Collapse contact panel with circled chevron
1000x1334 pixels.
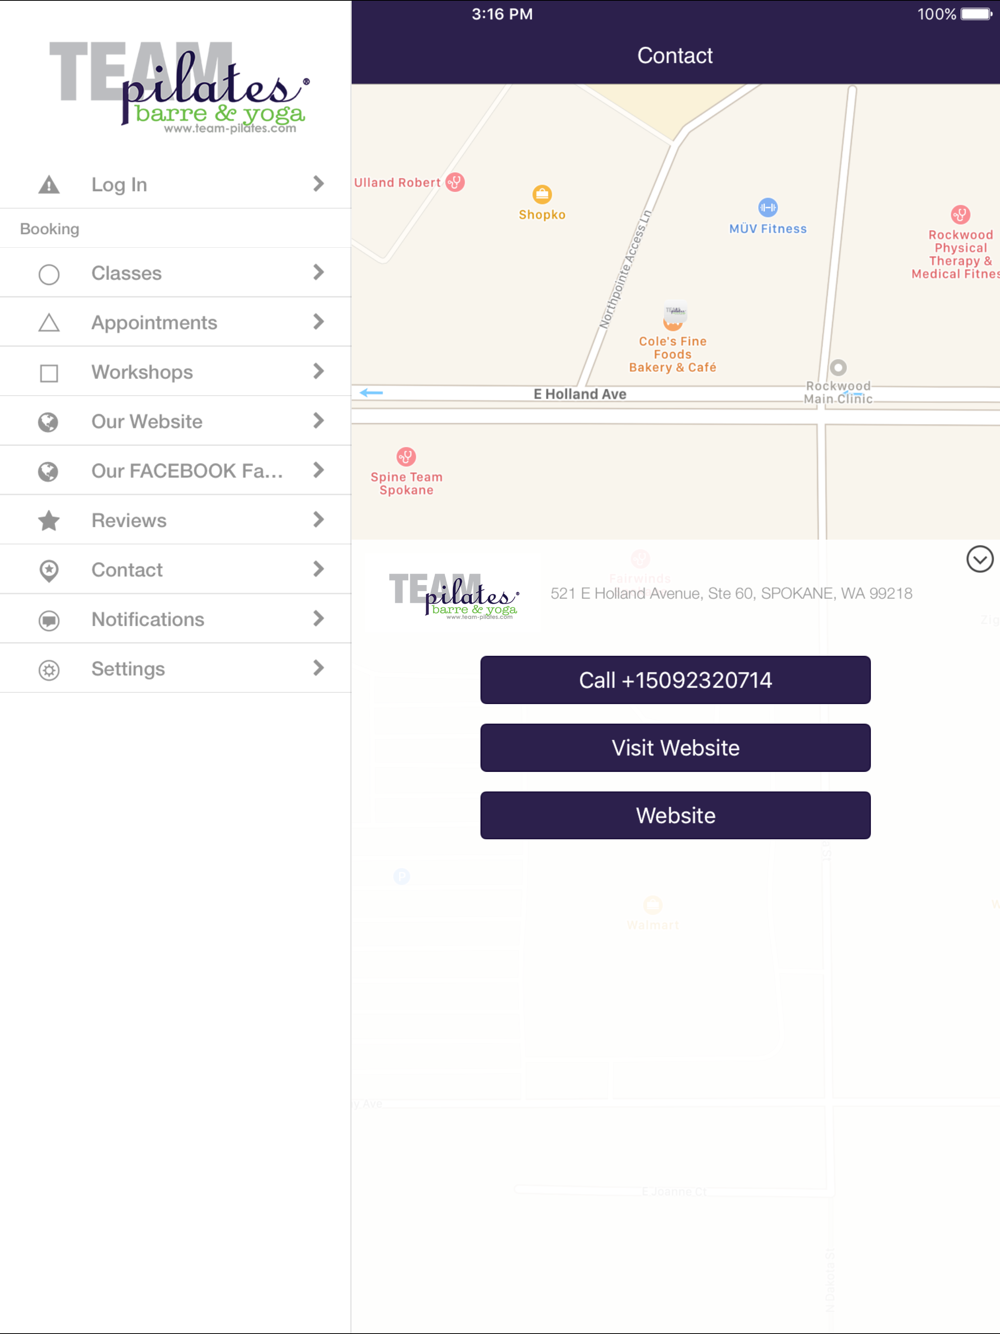click(x=980, y=559)
